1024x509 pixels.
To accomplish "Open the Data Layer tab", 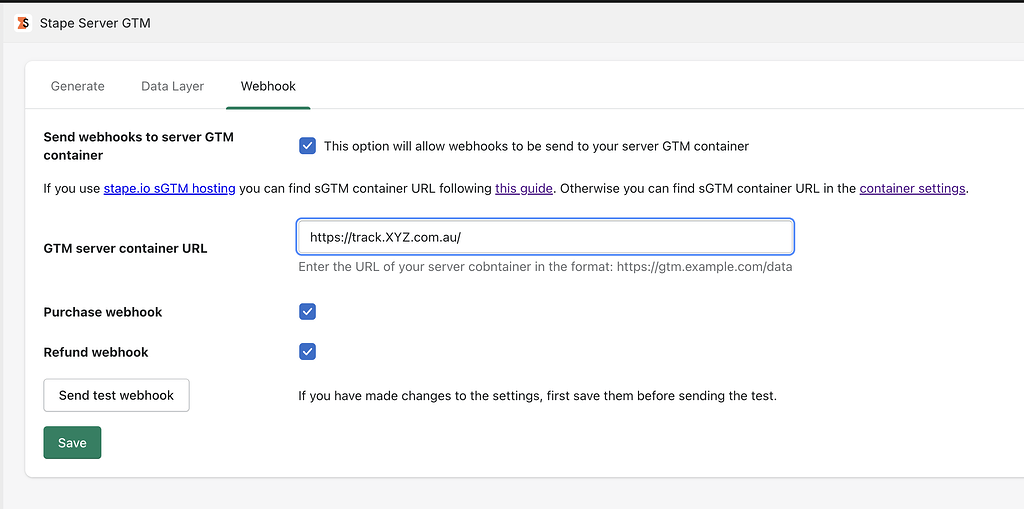I will (172, 86).
